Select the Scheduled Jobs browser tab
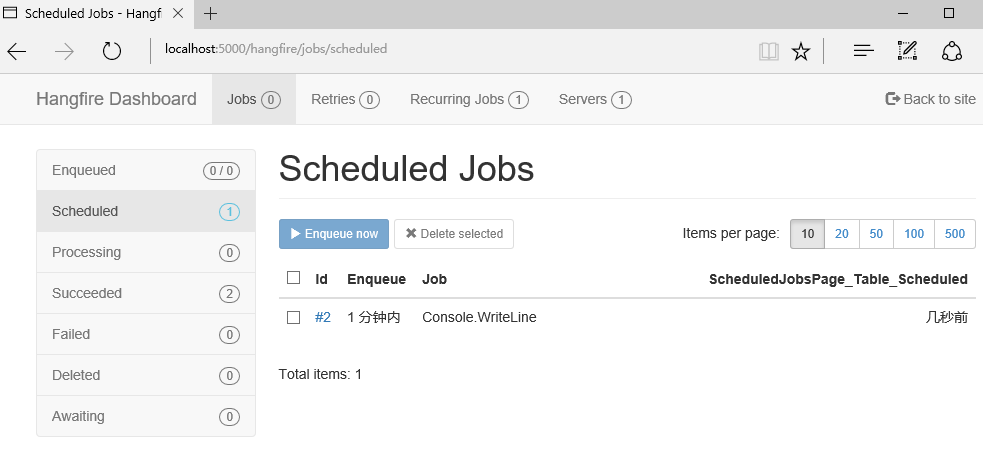The image size is (983, 469). click(x=97, y=14)
